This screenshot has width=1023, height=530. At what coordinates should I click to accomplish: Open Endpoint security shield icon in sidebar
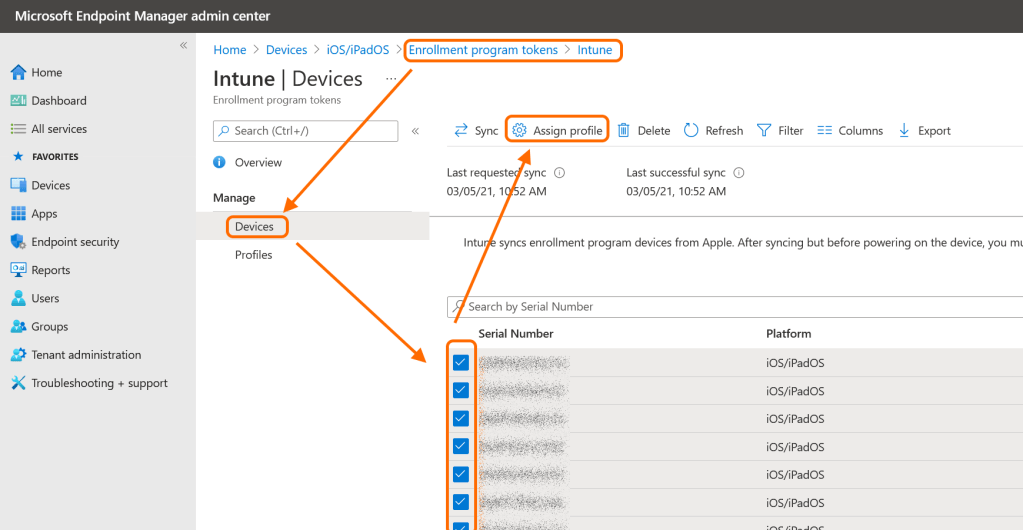[17, 242]
